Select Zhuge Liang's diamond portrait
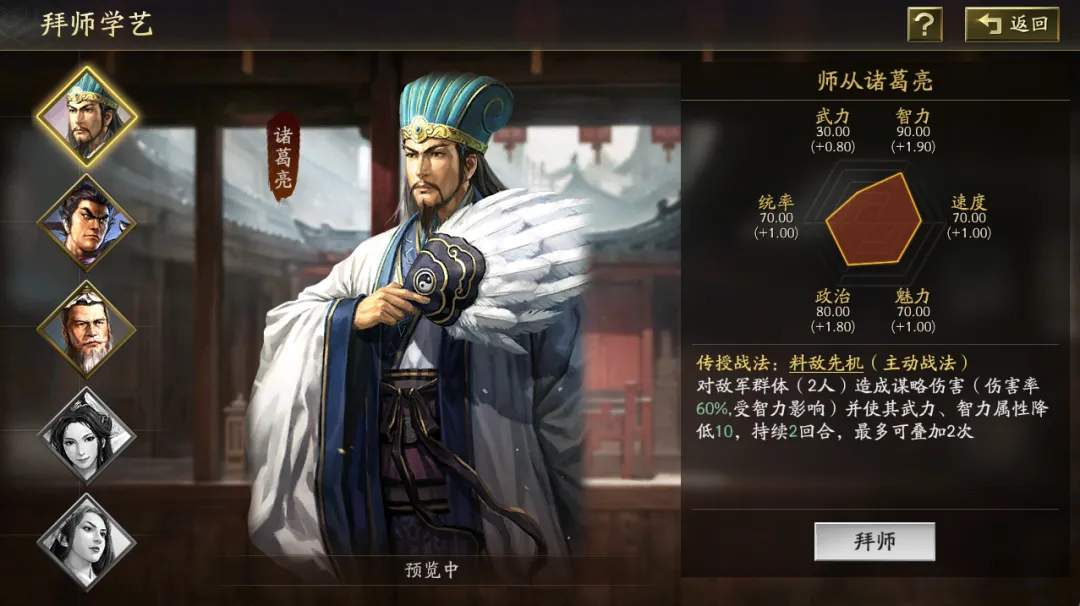The width and height of the screenshot is (1080, 606). coord(87,117)
